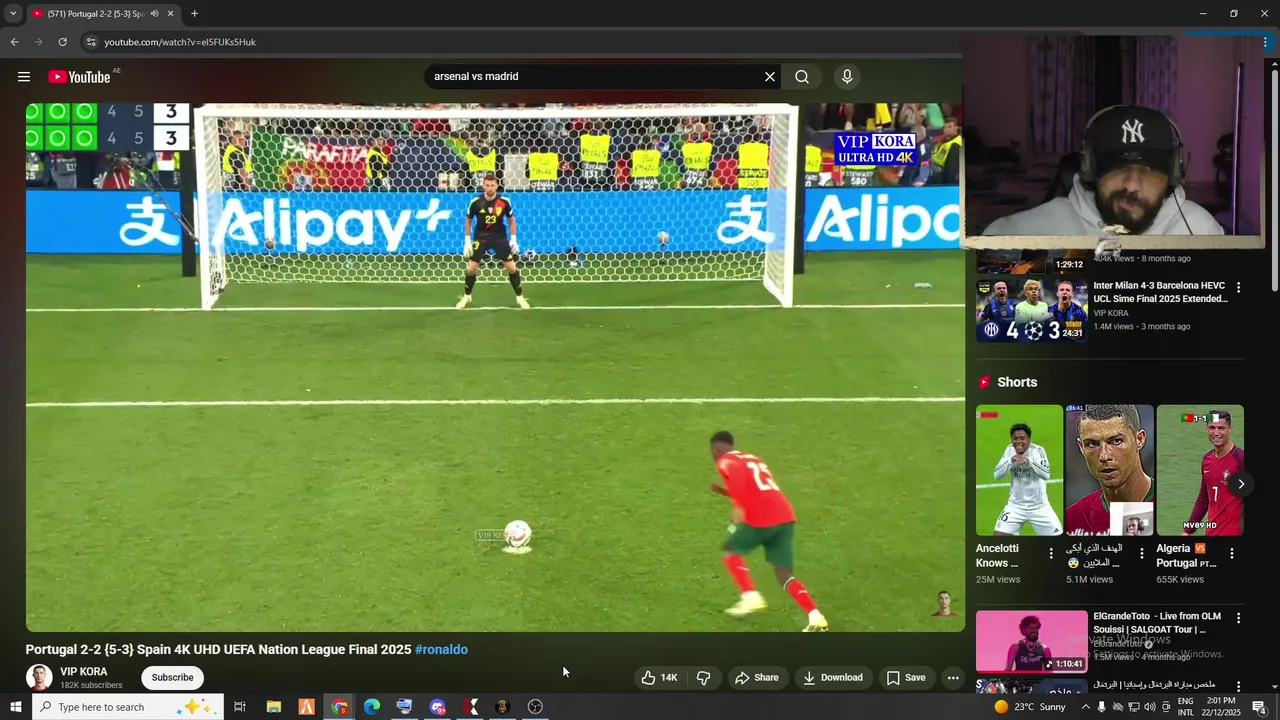Screen dimensions: 1280x720
Task: Show next Shorts with right arrow
Action: point(1241,484)
